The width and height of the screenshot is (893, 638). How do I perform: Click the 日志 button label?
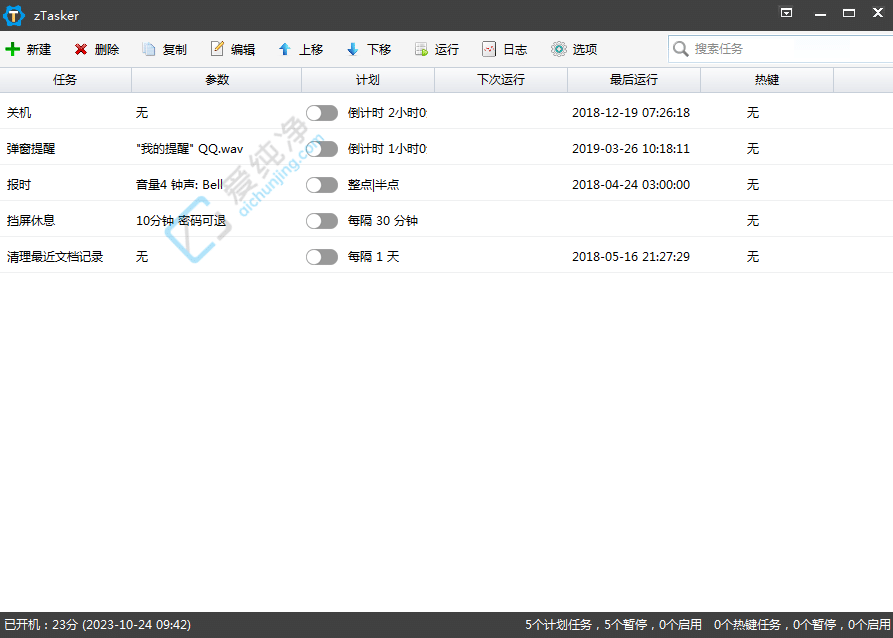515,50
